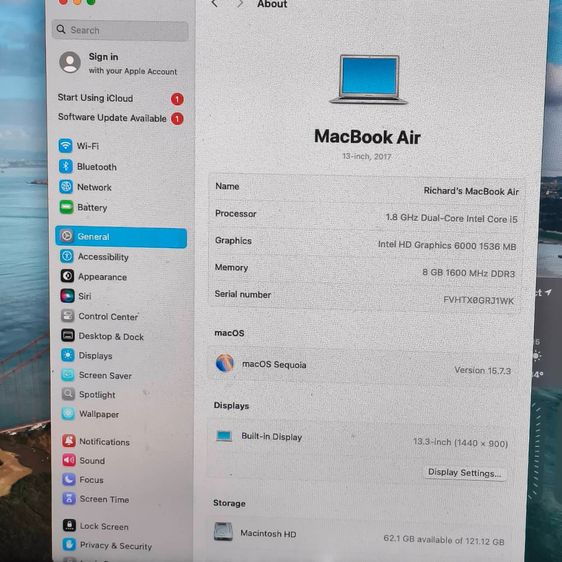Click the red badge beside Software Update
Image resolution: width=562 pixels, height=562 pixels.
[x=177, y=119]
